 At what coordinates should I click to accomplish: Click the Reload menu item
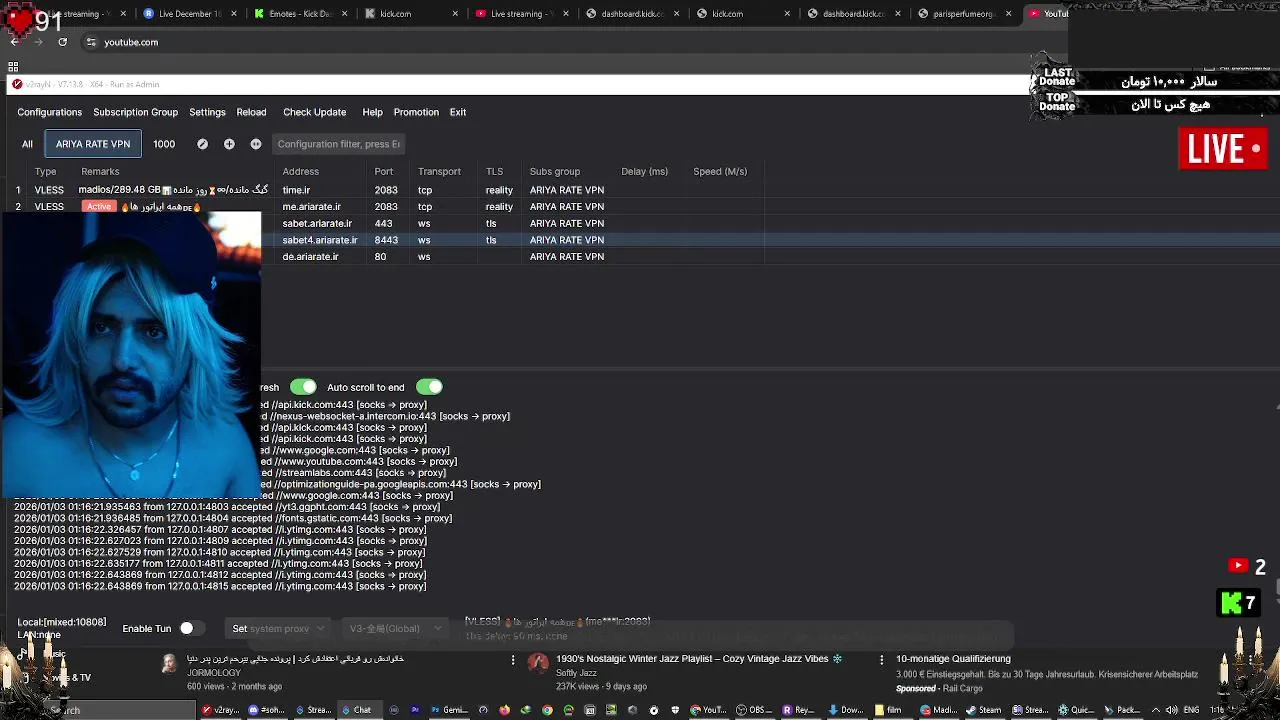(251, 112)
